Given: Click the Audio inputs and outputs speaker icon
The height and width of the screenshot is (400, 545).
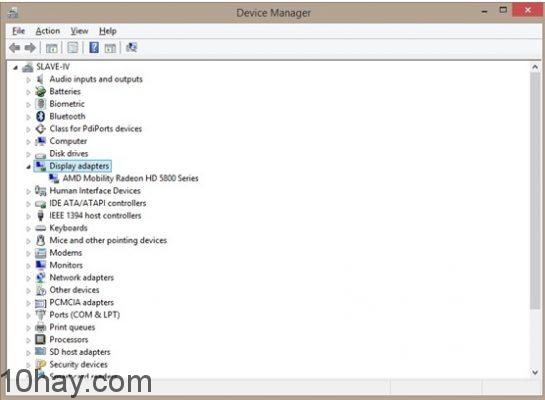Looking at the screenshot, I should (x=40, y=79).
